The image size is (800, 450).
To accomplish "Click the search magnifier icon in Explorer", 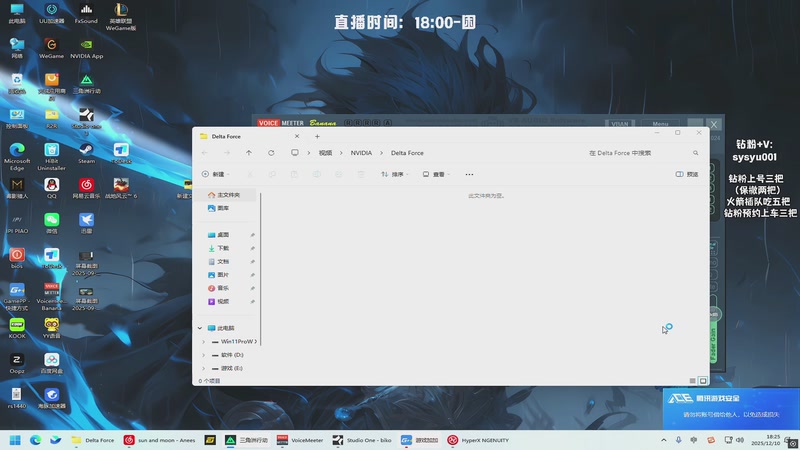I will pyautogui.click(x=695, y=153).
